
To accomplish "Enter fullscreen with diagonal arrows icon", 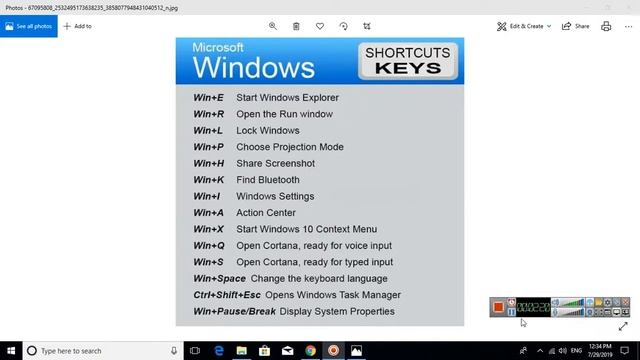I will click(623, 326).
